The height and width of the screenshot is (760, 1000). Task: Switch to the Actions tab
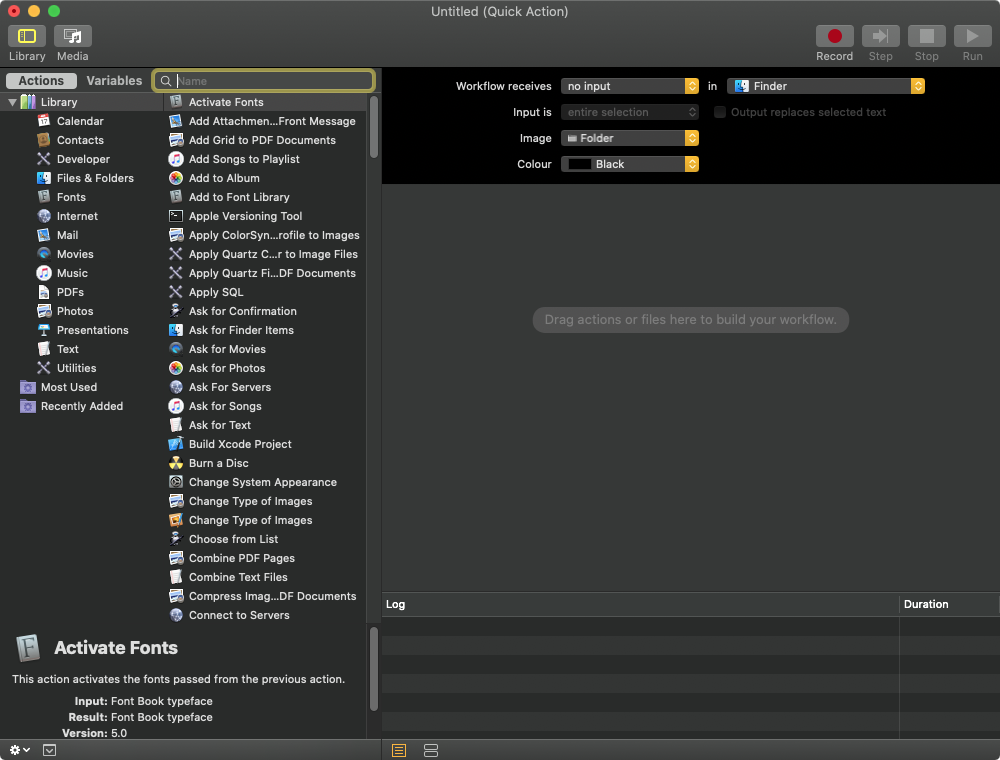[x=41, y=81]
